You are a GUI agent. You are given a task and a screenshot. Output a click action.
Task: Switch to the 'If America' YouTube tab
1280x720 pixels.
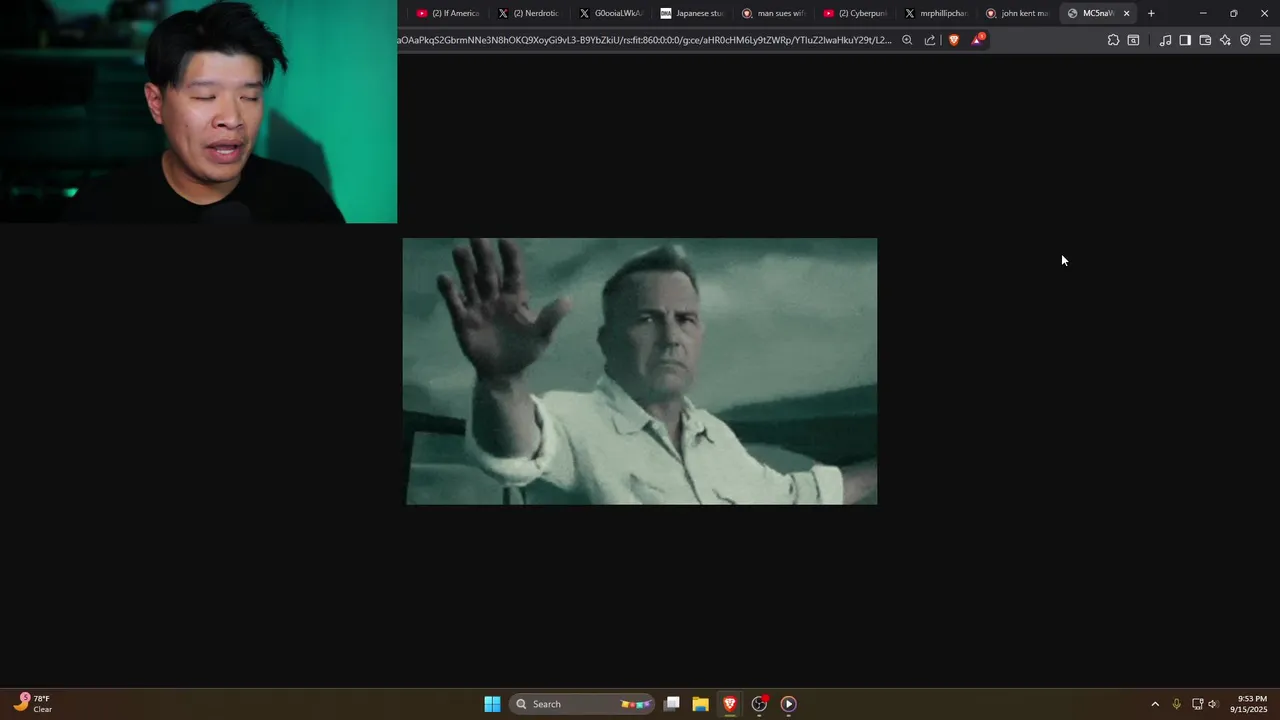click(x=448, y=13)
